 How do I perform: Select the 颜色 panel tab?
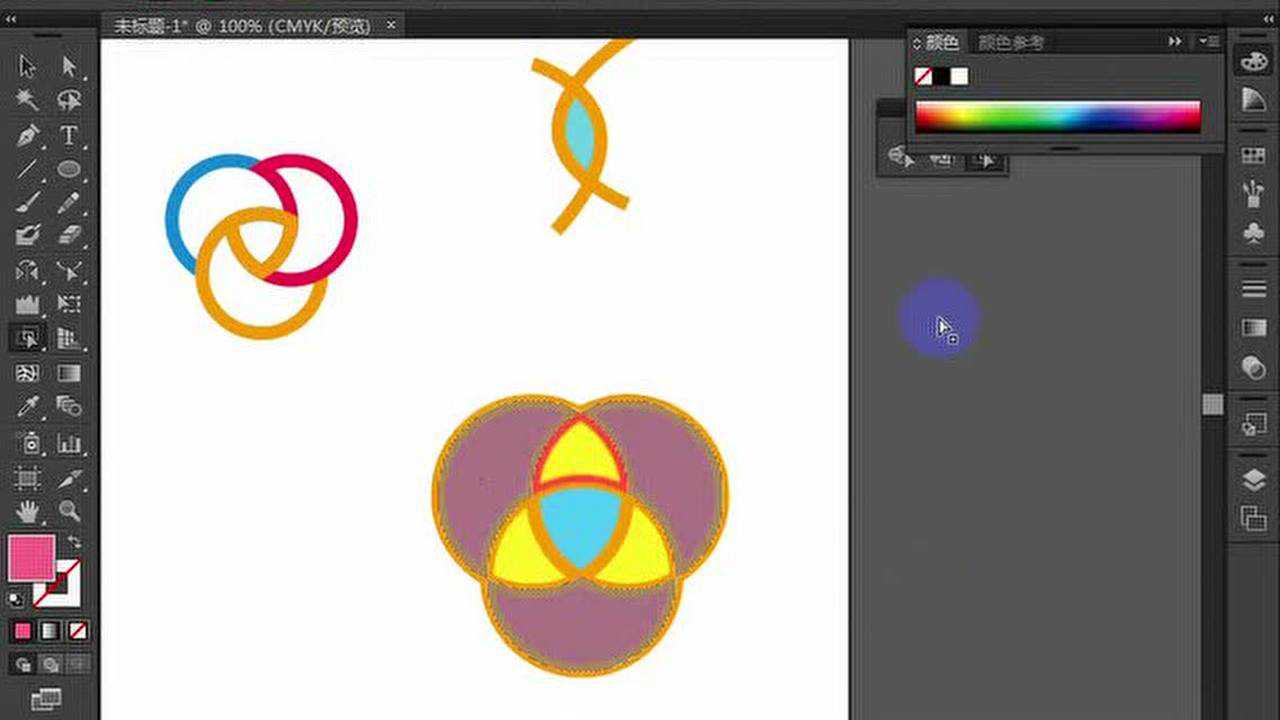940,42
